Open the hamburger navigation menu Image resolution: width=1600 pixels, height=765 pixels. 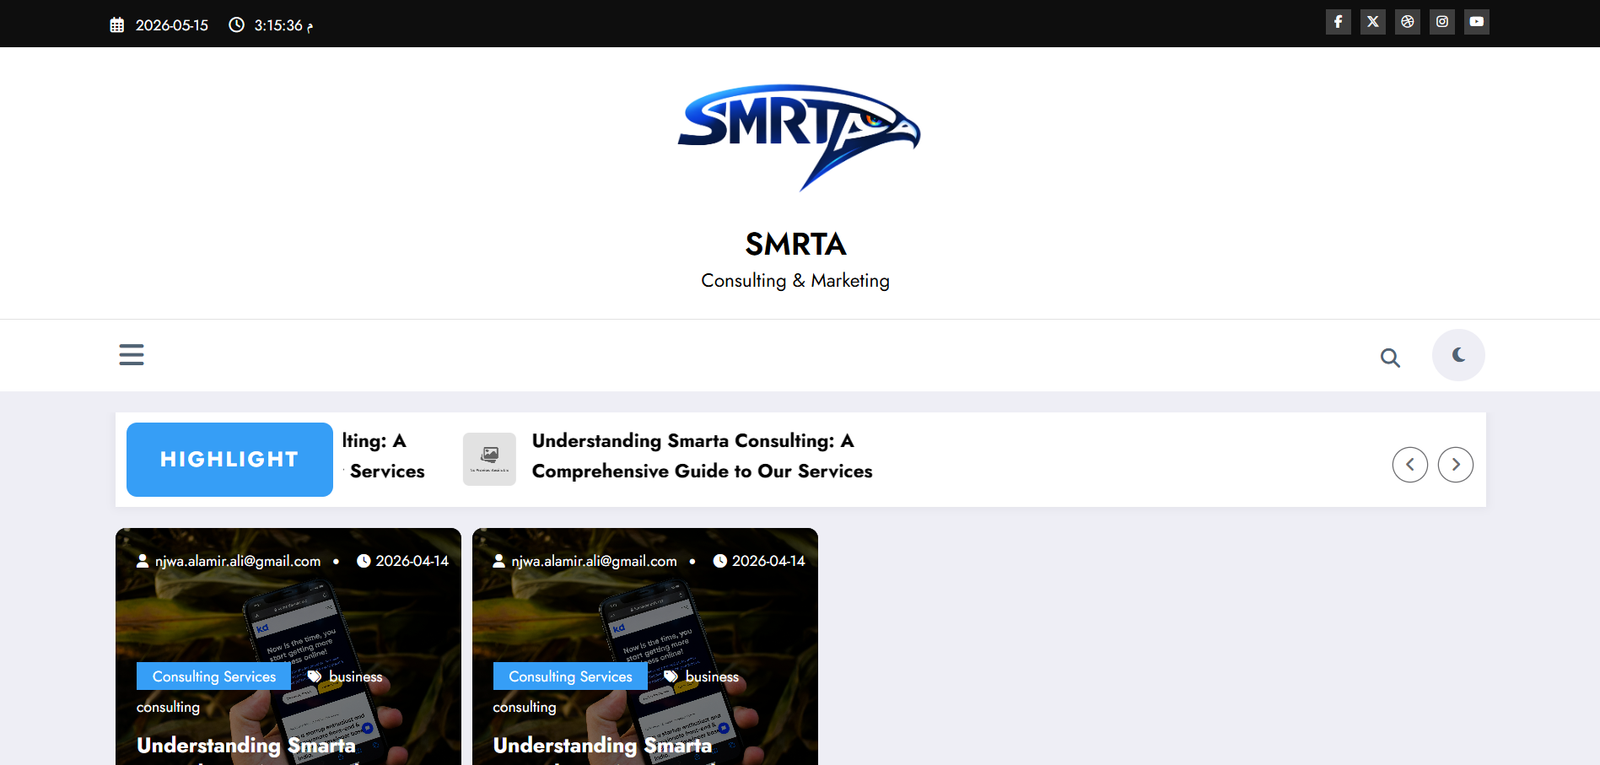(x=131, y=355)
